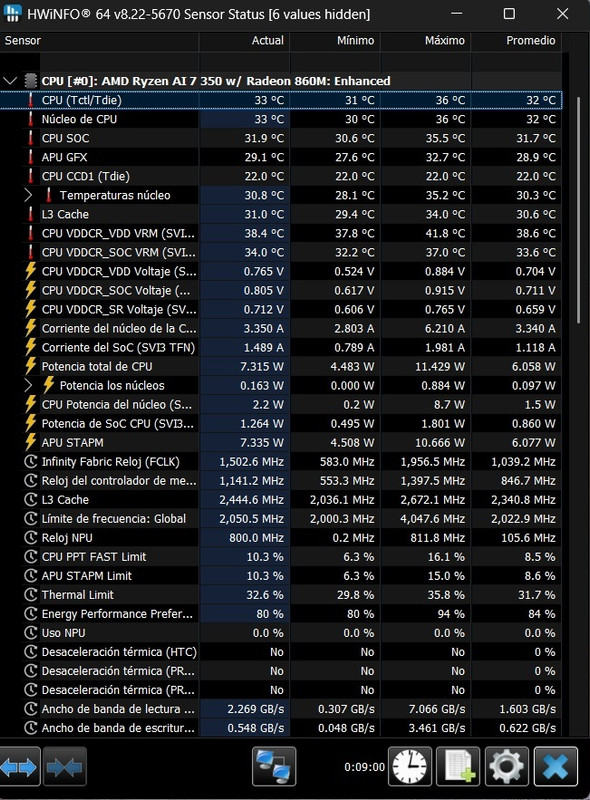Viewport: 590px width, 800px height.
Task: Select Energy Performance Prefer... row
Action: click(x=281, y=614)
